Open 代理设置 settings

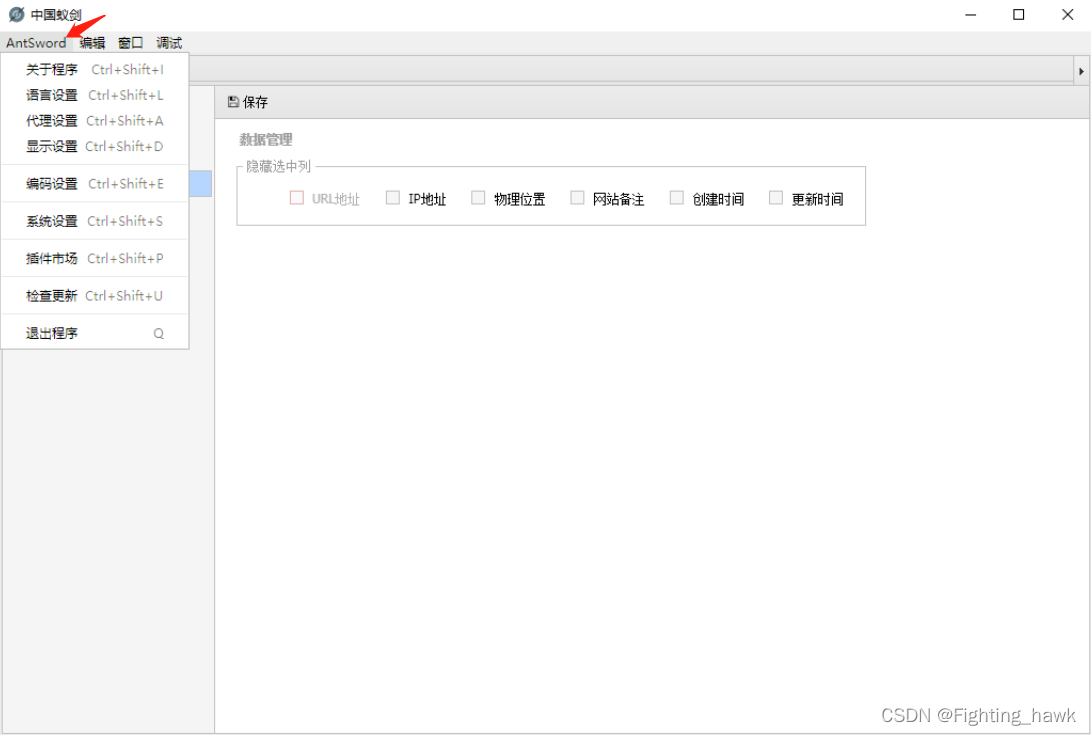click(x=50, y=120)
